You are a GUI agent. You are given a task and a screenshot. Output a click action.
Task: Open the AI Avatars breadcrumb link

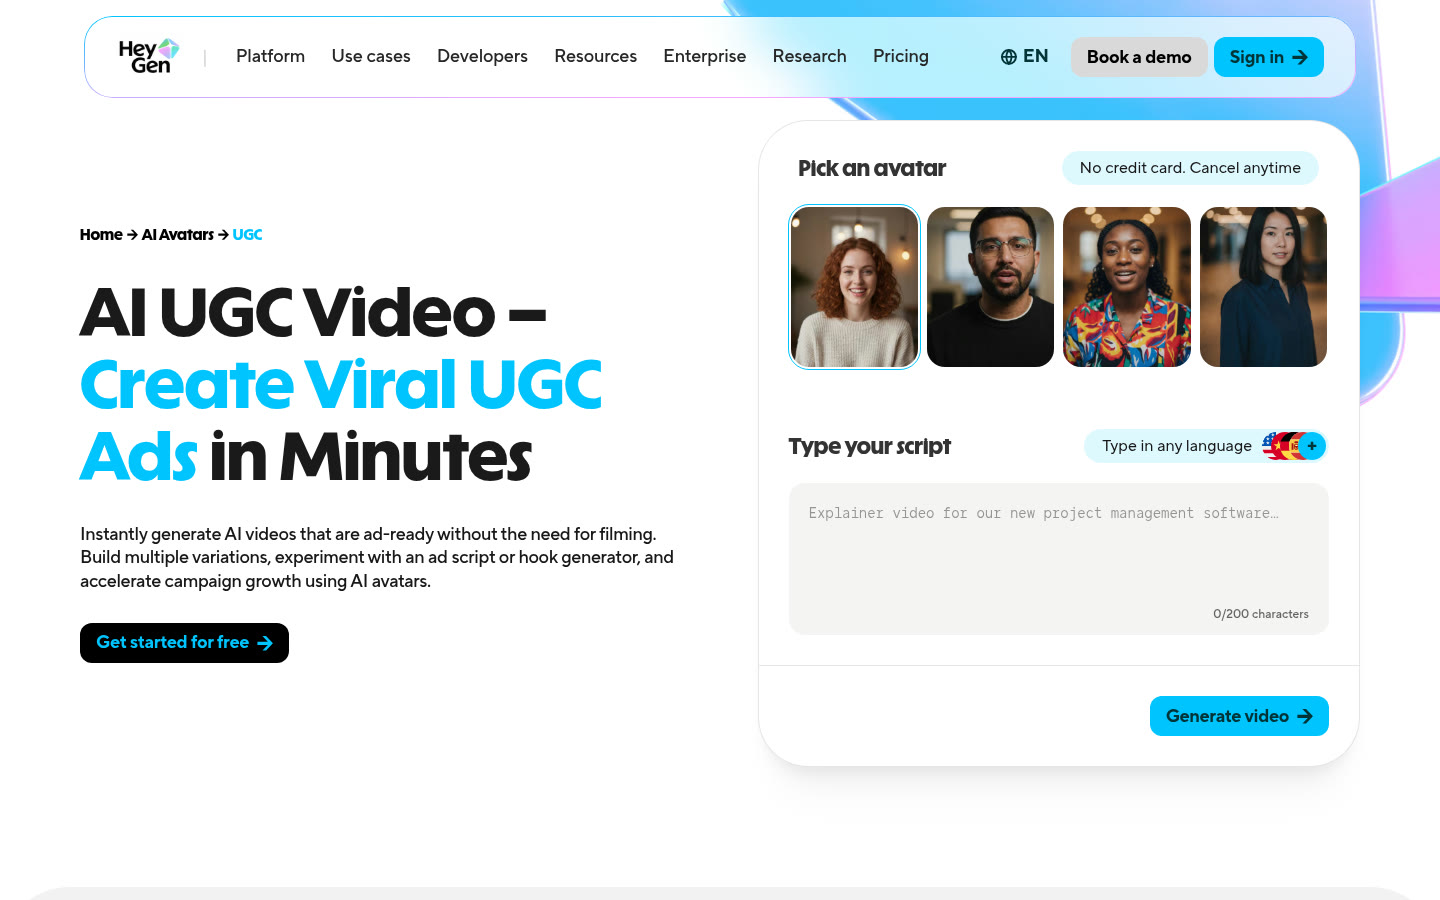pos(178,235)
